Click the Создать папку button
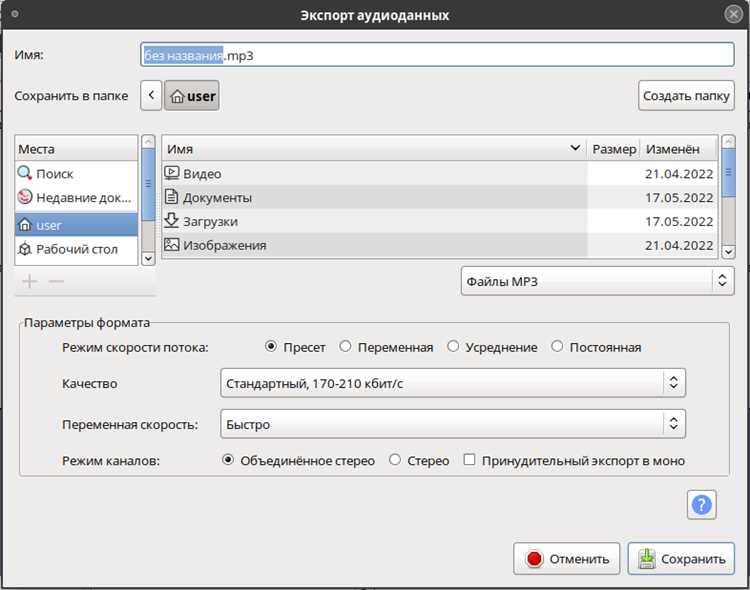Screen dimensions: 750x590 pyautogui.click(x=686, y=96)
